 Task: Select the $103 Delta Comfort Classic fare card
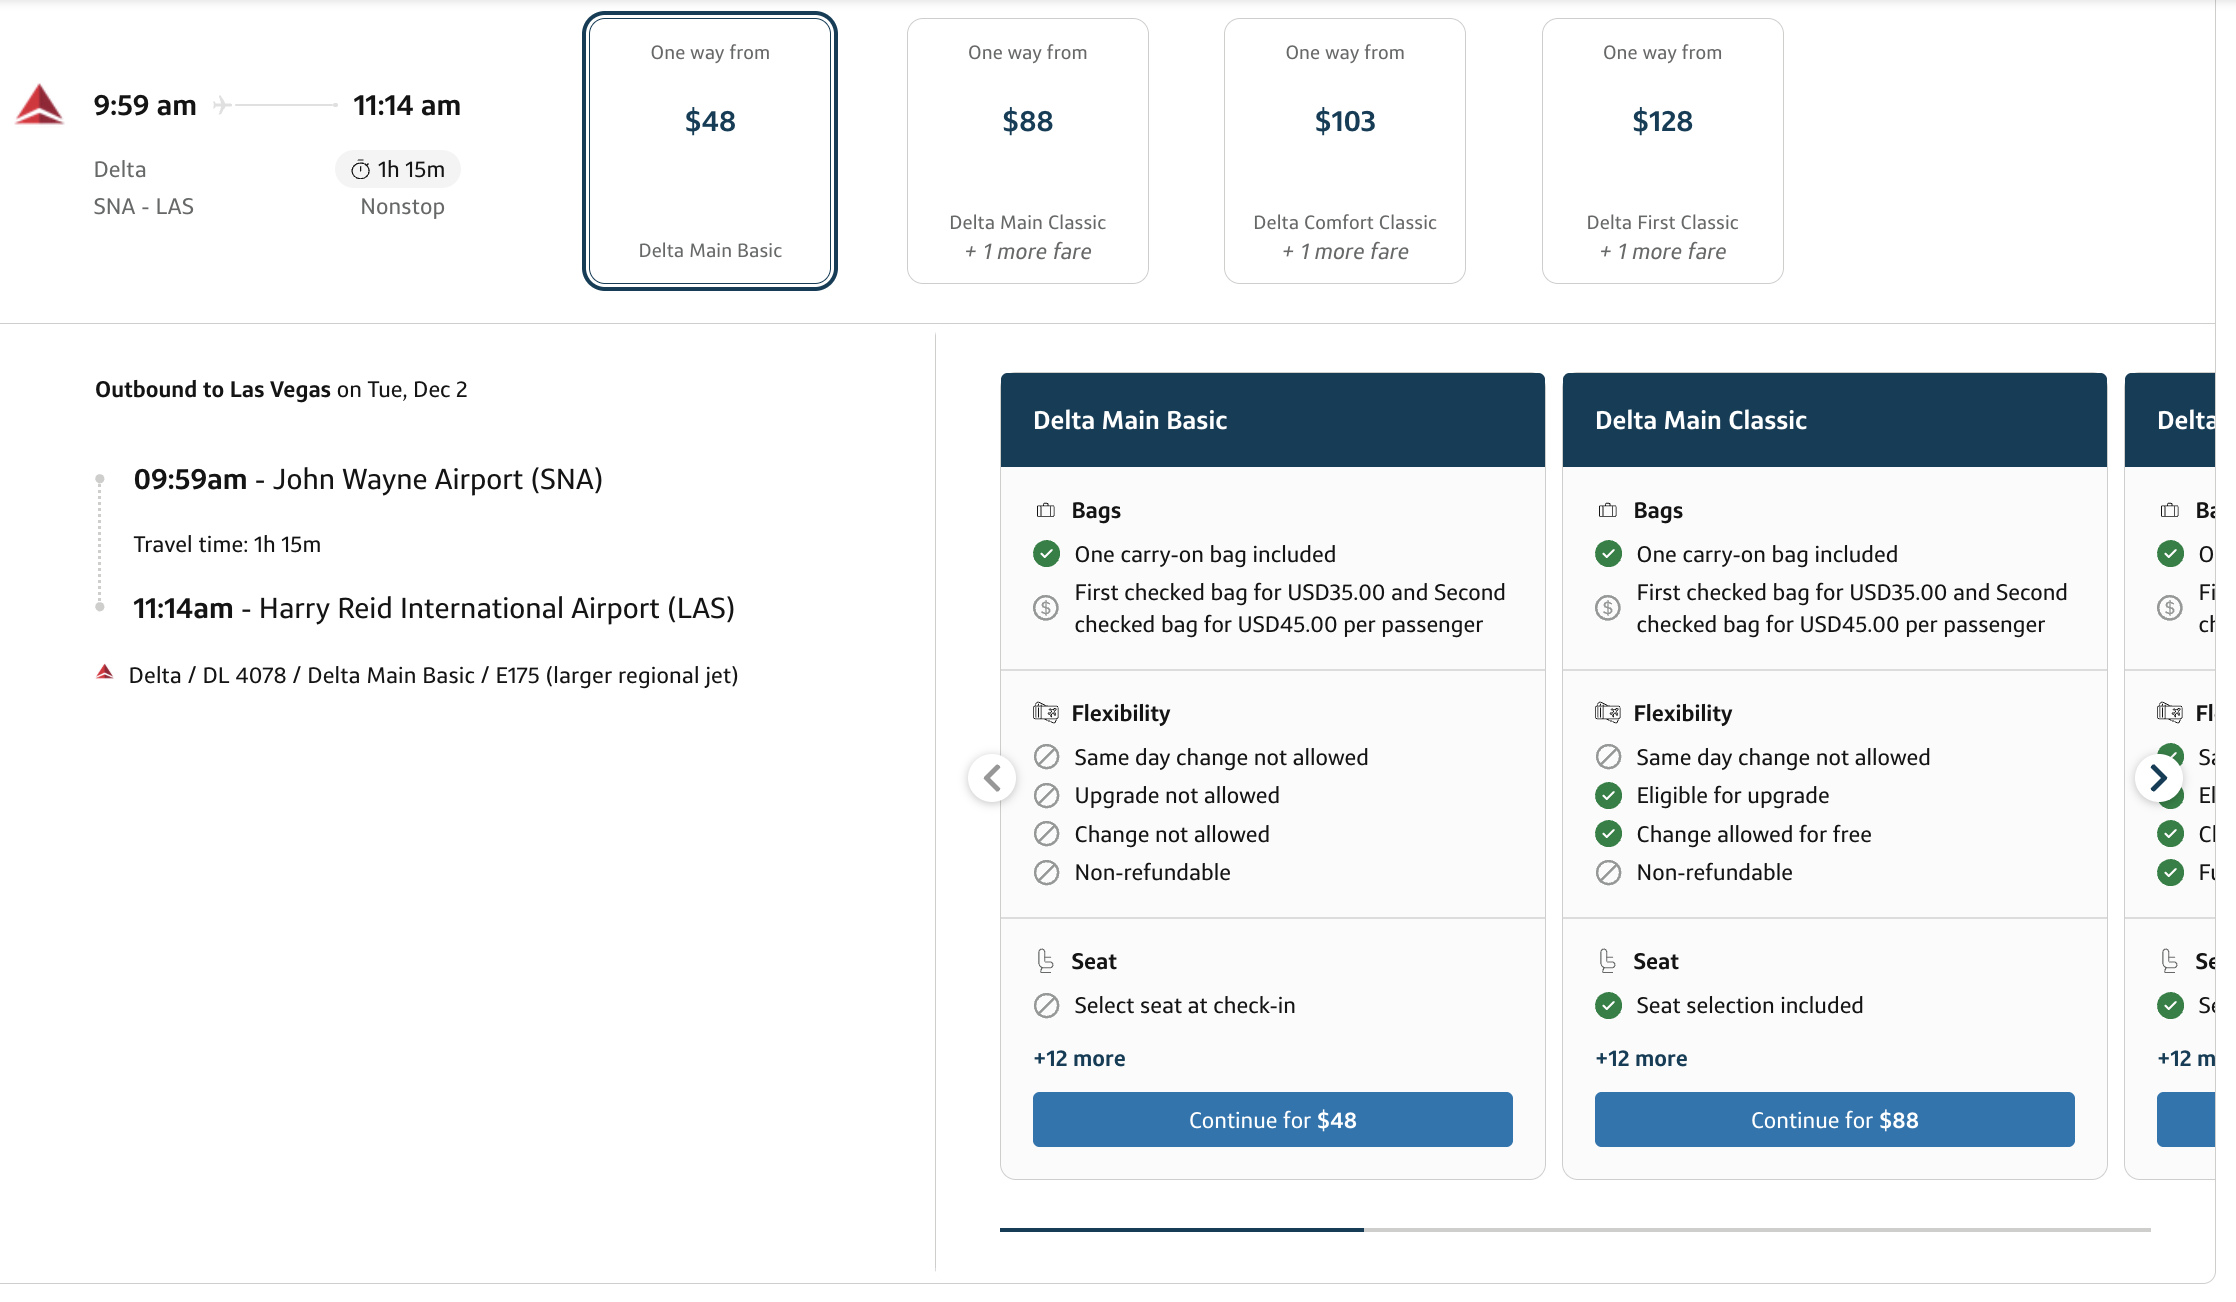tap(1345, 151)
